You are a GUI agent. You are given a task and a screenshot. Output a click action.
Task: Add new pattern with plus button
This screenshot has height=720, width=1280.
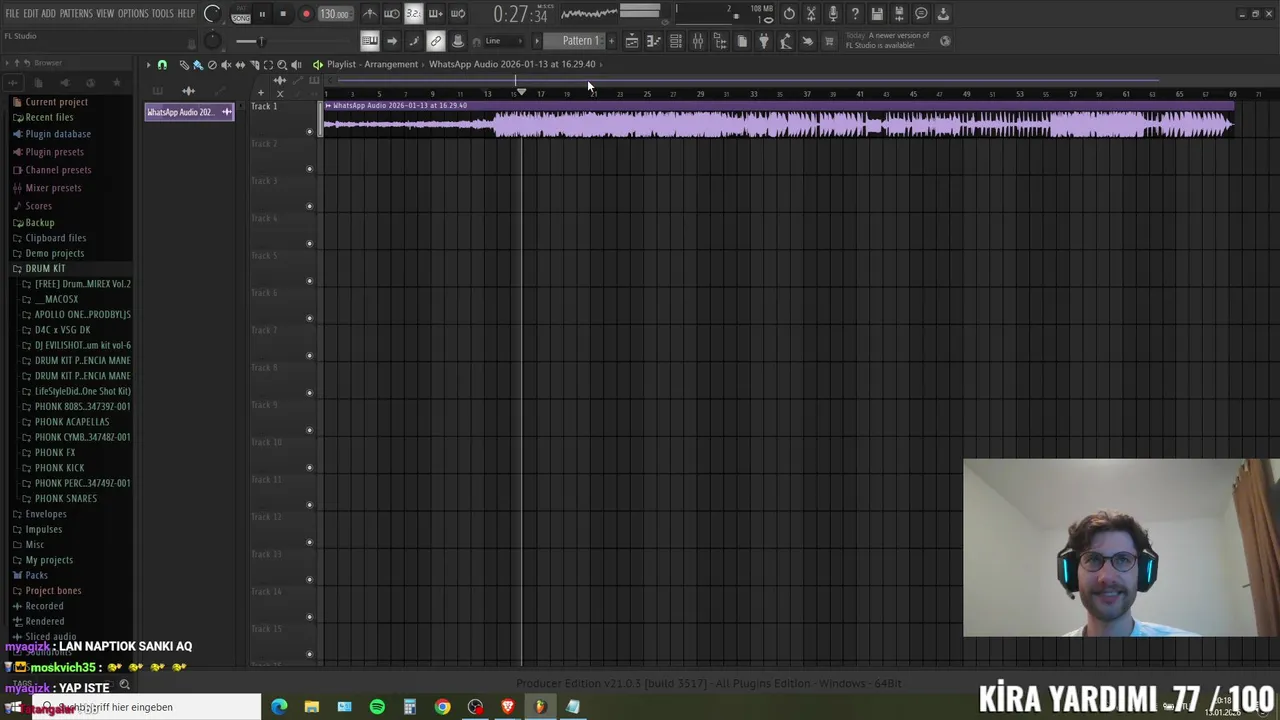[x=612, y=41]
